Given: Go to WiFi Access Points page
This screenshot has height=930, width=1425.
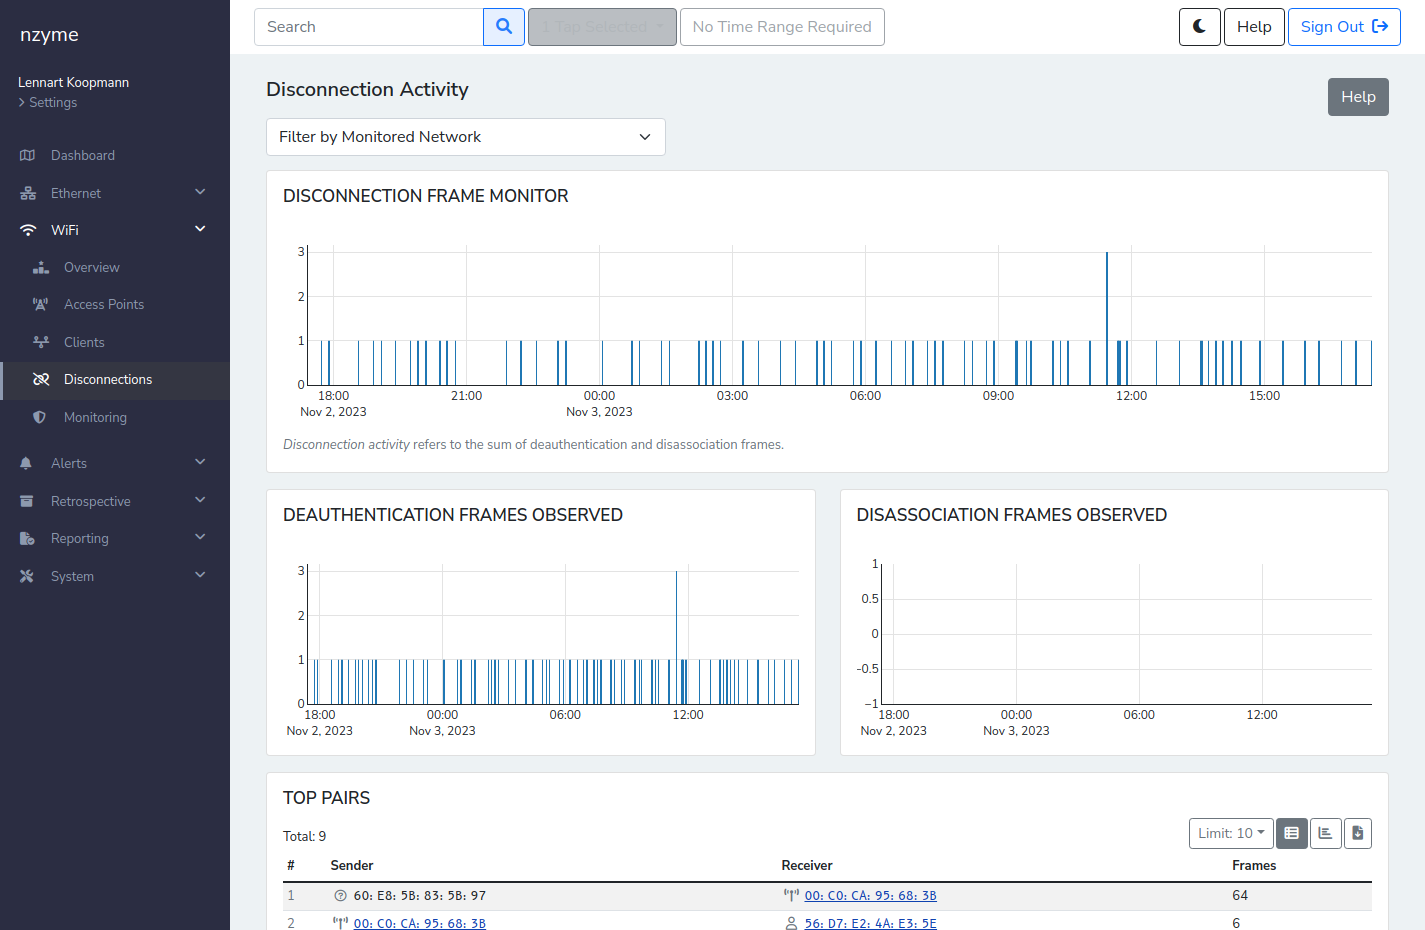Looking at the screenshot, I should pyautogui.click(x=103, y=305).
